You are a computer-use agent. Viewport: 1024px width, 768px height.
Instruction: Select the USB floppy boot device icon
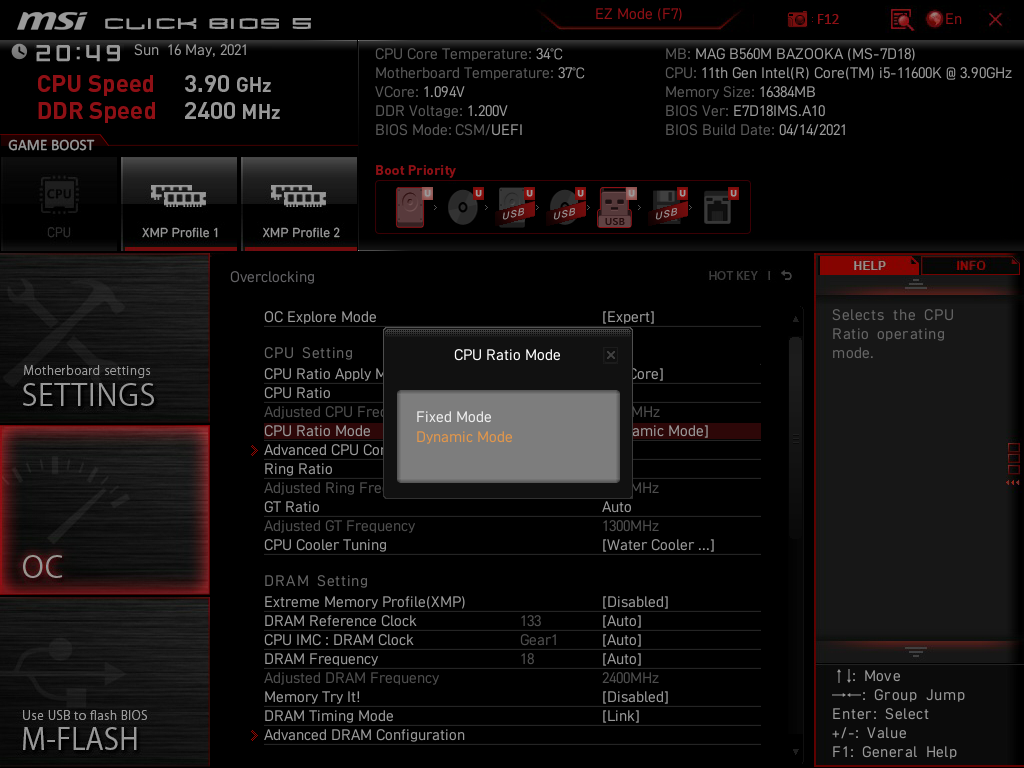(x=668, y=207)
